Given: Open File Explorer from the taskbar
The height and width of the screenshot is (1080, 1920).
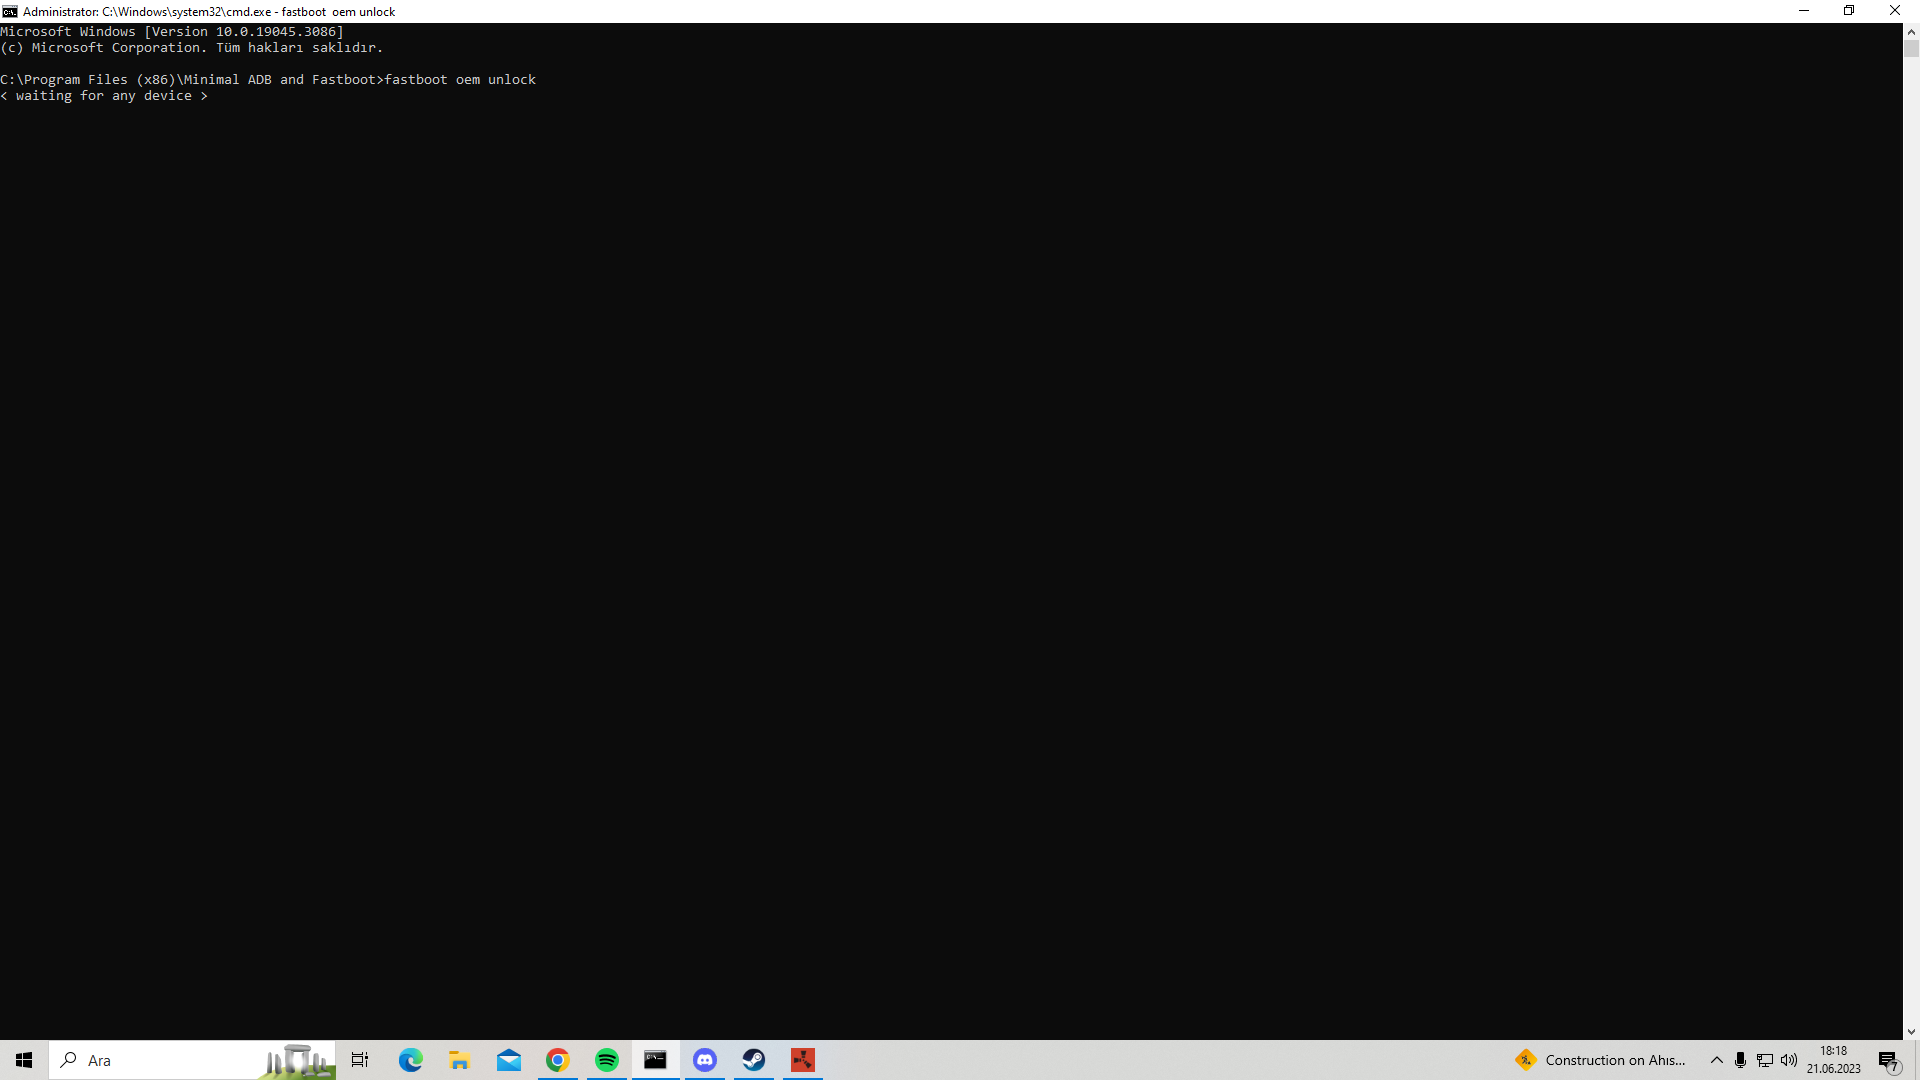Looking at the screenshot, I should [x=459, y=1060].
